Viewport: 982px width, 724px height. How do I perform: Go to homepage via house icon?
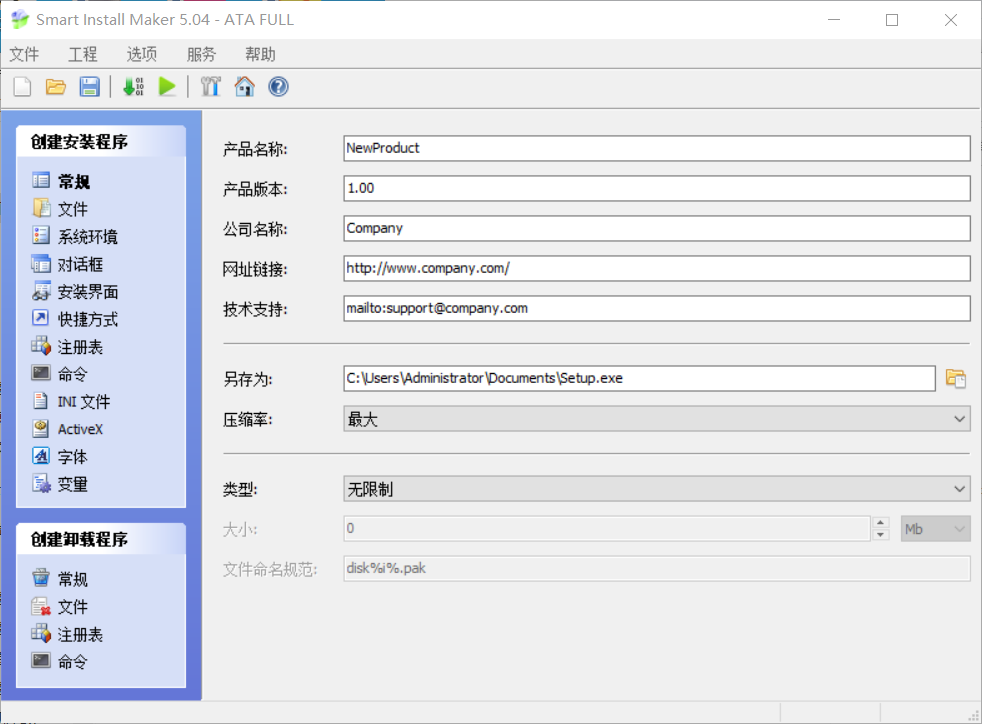(244, 86)
